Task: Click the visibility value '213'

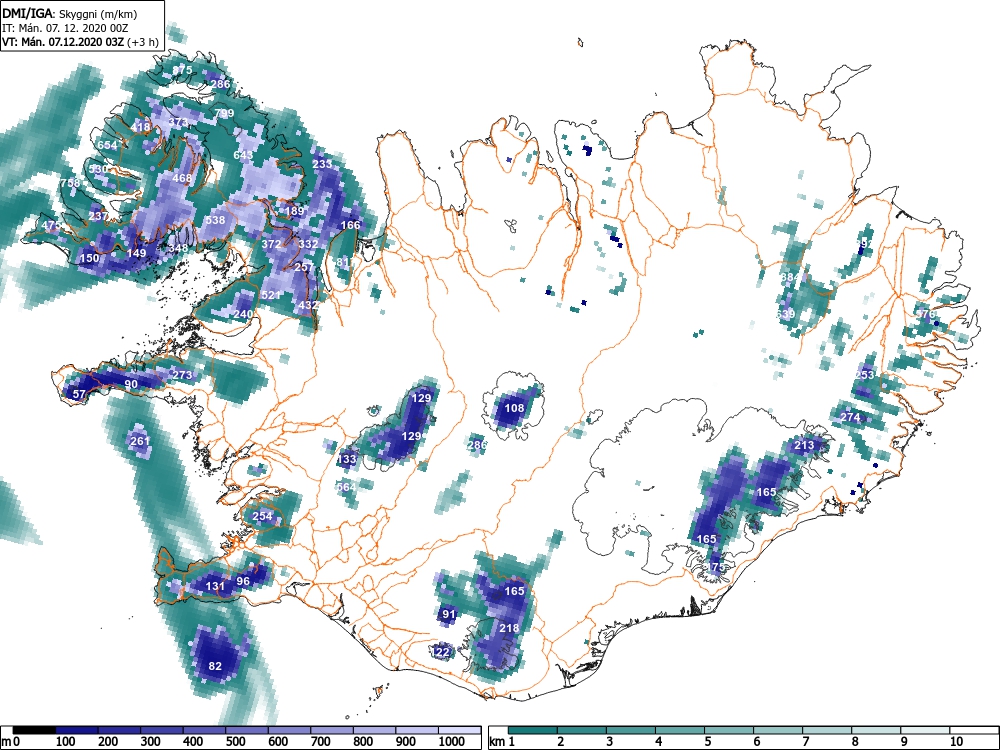Action: 804,445
